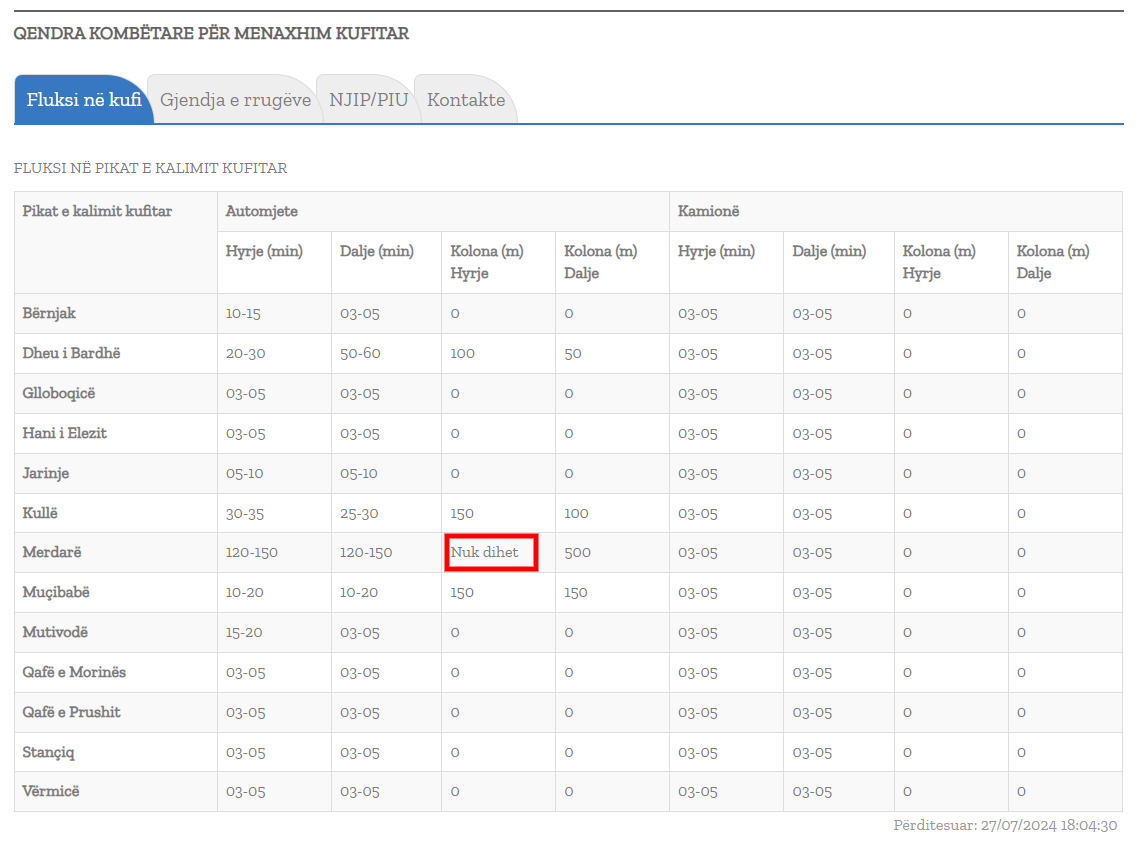Viewport: 1146px width, 856px height.
Task: Click the 120-150 Hyrje value for Merdarë
Action: tap(251, 553)
